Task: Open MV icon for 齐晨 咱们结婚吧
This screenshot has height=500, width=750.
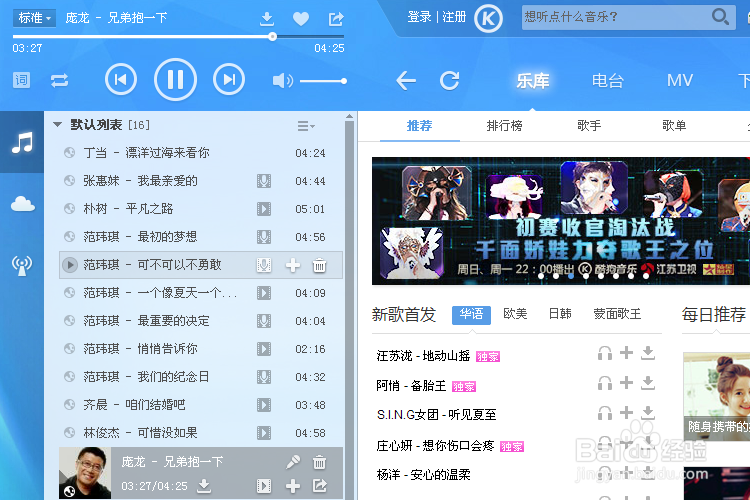Action: pos(264,405)
